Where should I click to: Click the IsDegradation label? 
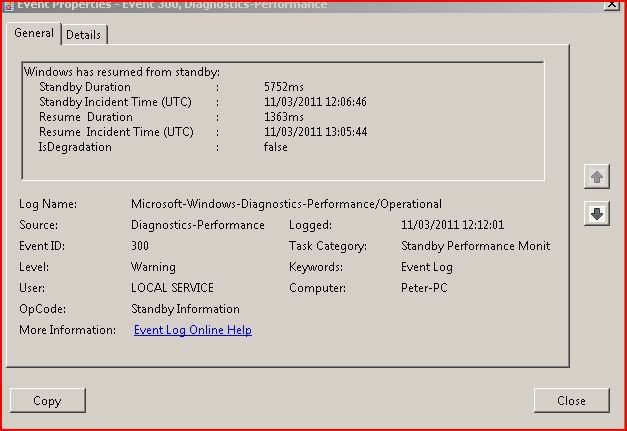75,147
